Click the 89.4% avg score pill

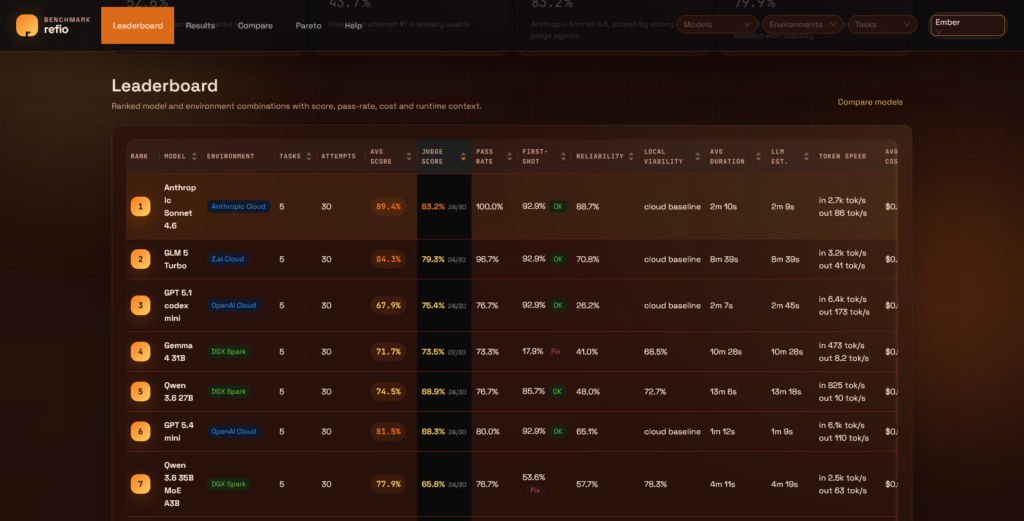[388, 206]
